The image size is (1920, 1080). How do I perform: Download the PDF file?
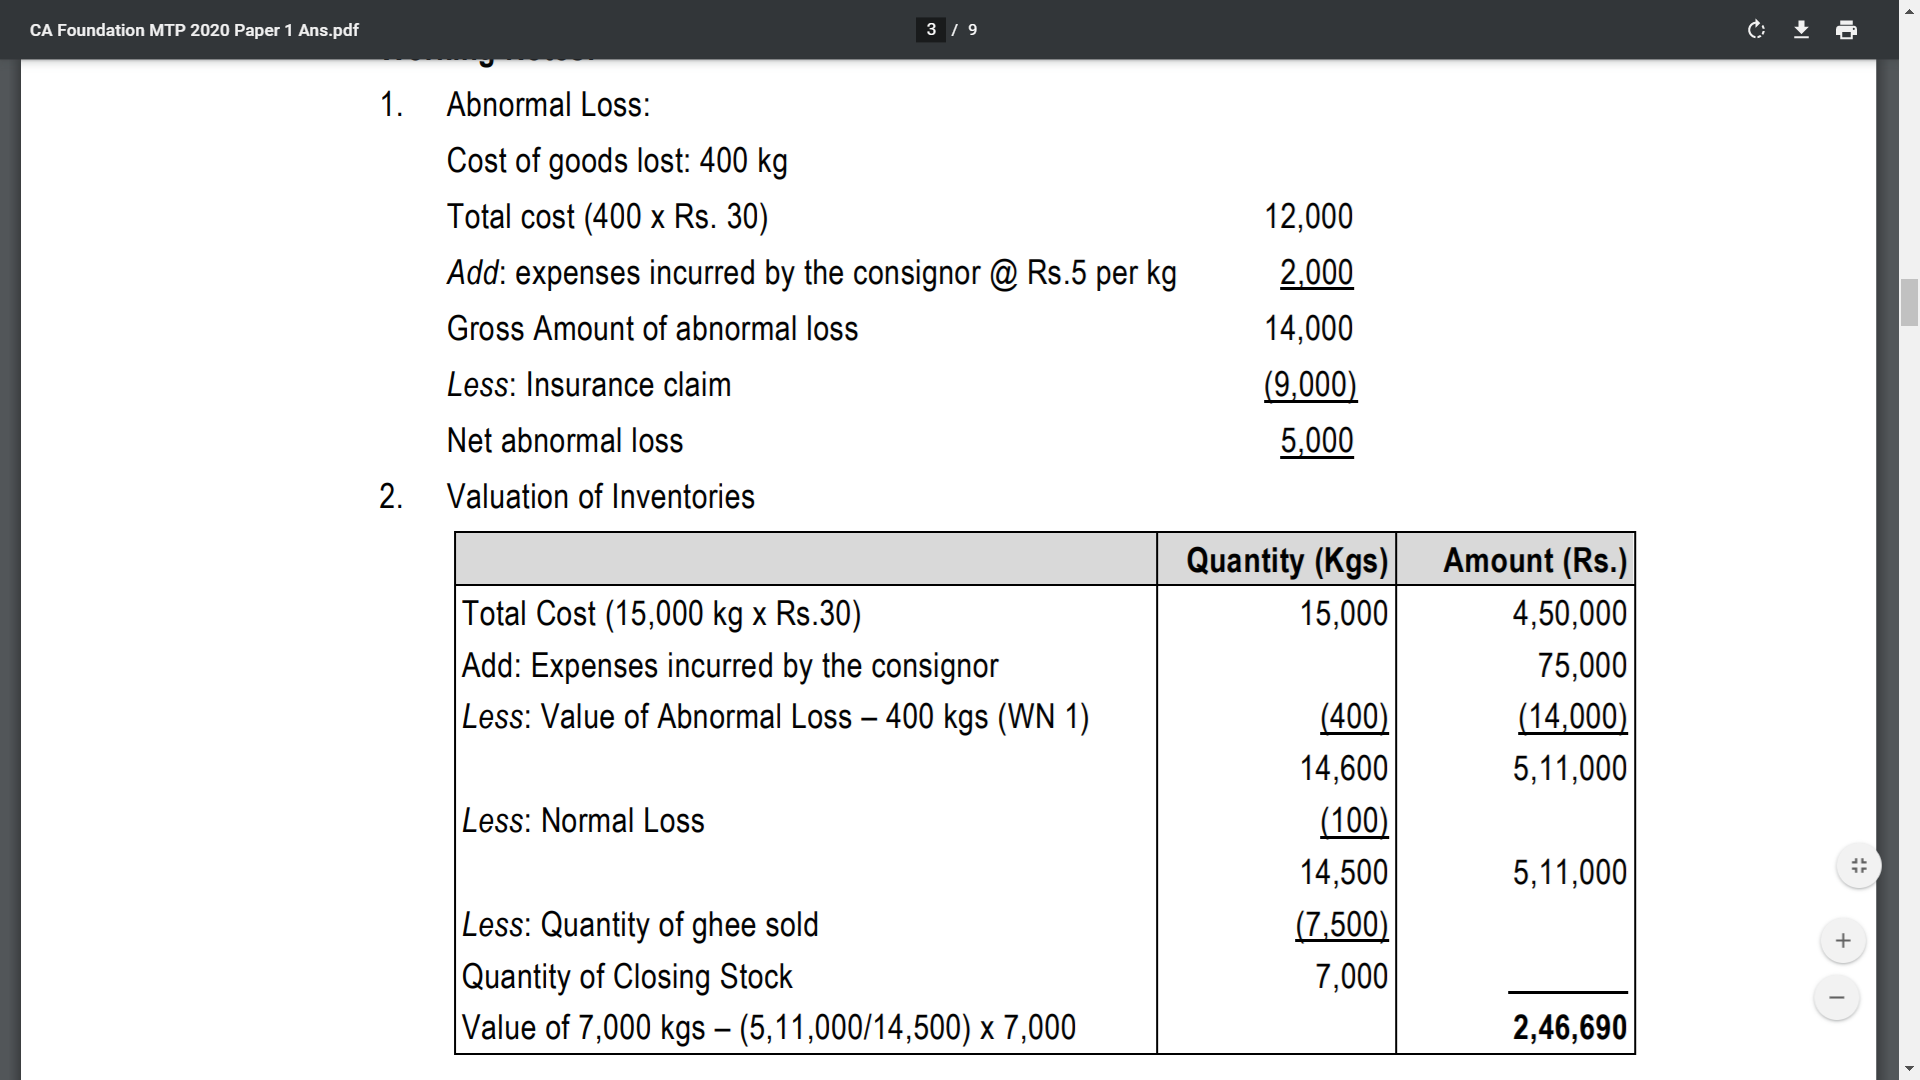point(1801,30)
